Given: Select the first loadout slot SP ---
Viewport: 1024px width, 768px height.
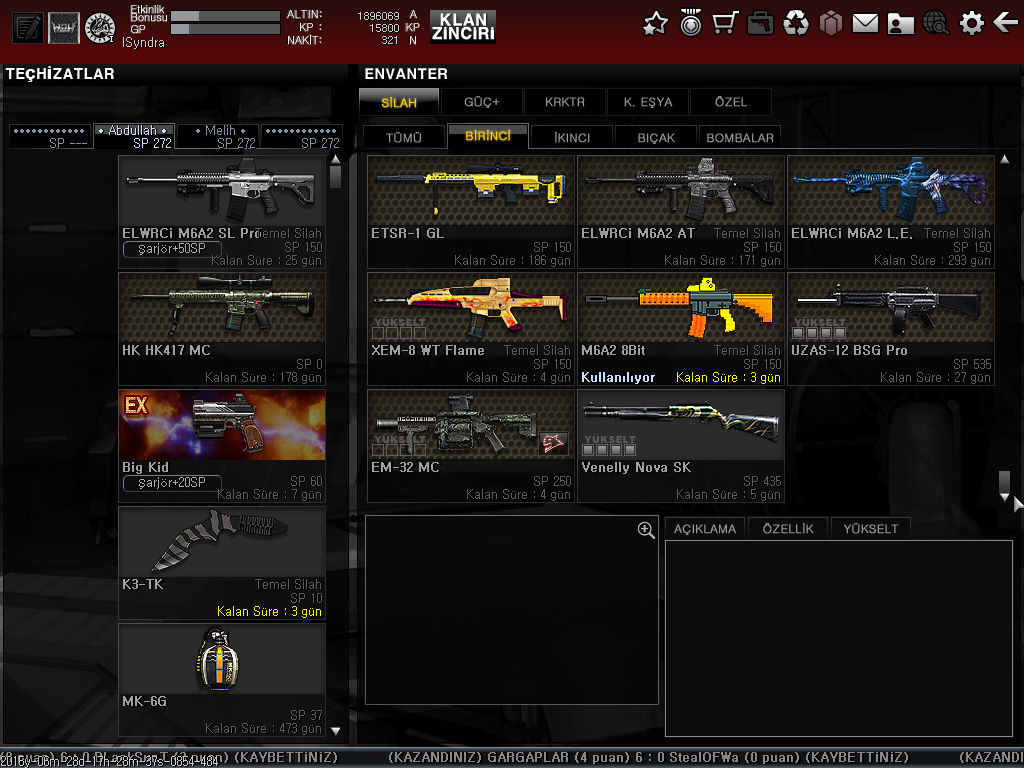Looking at the screenshot, I should coord(50,136).
